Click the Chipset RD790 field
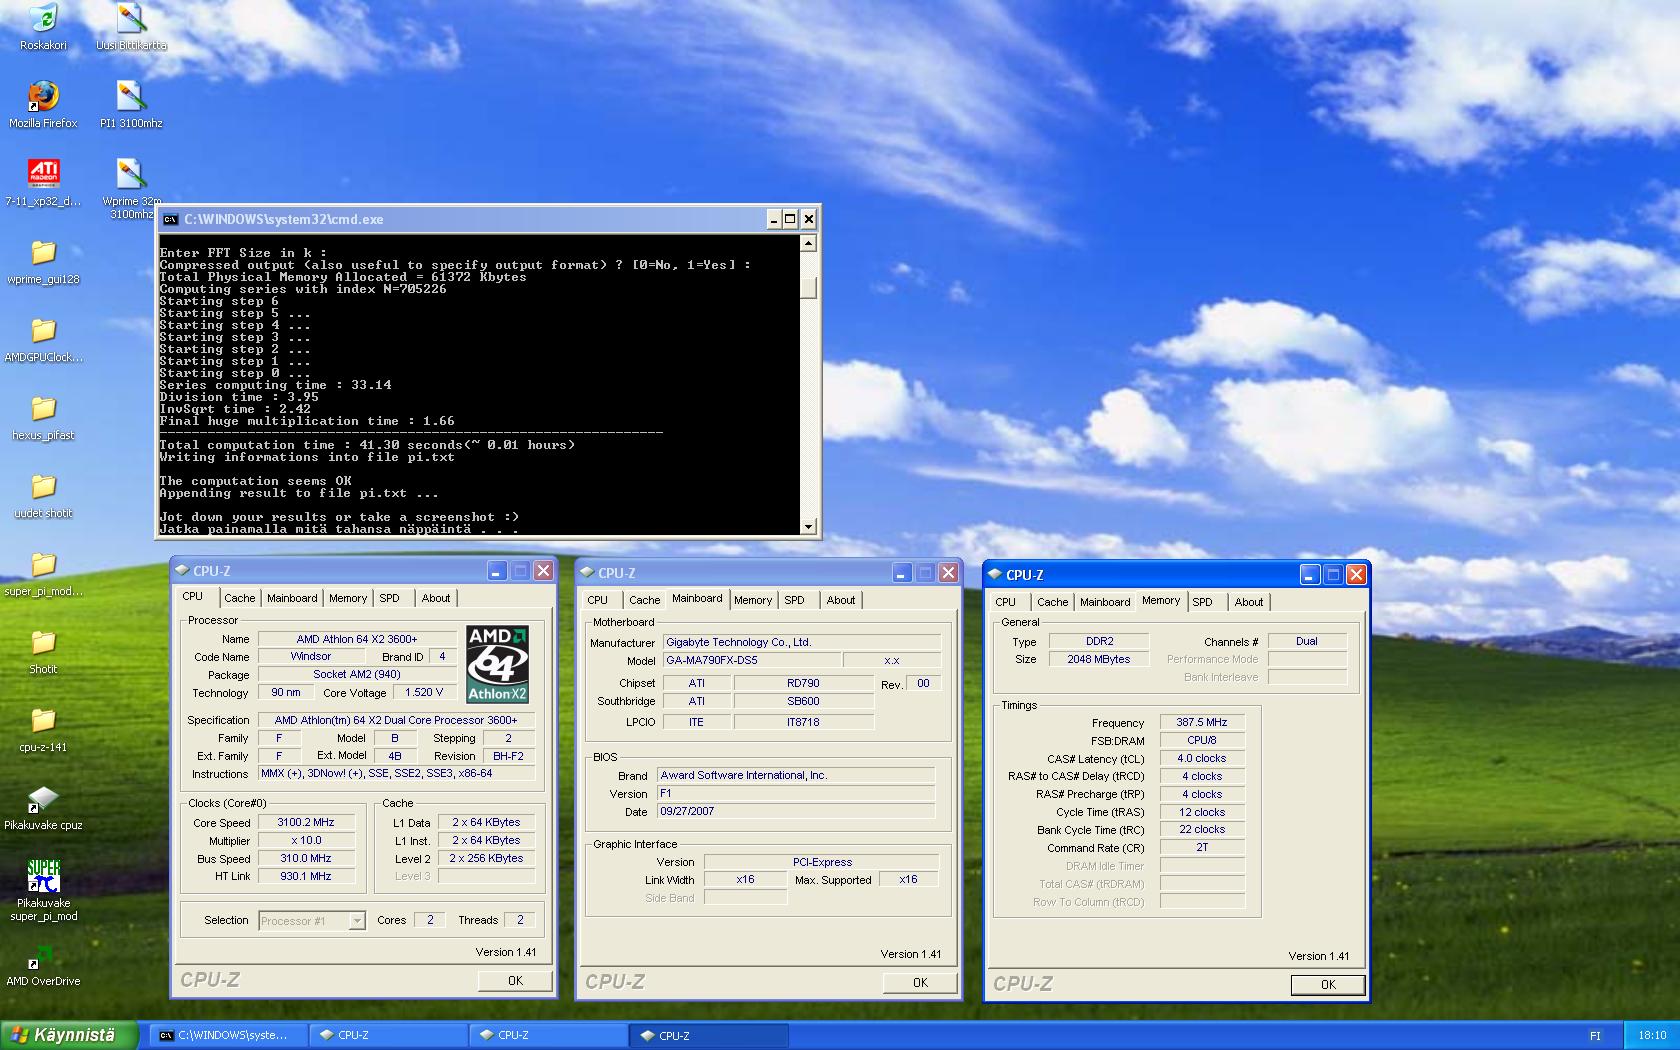This screenshot has width=1680, height=1050. 803,683
